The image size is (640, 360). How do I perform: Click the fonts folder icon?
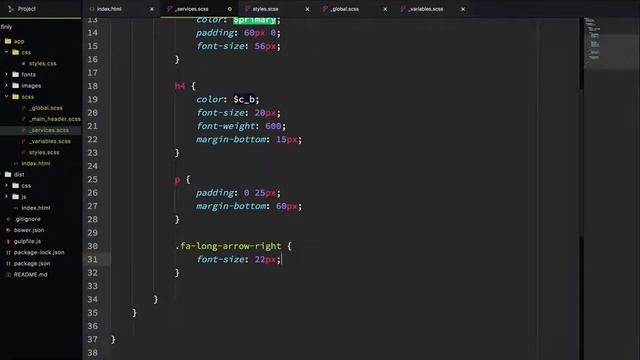point(16,74)
